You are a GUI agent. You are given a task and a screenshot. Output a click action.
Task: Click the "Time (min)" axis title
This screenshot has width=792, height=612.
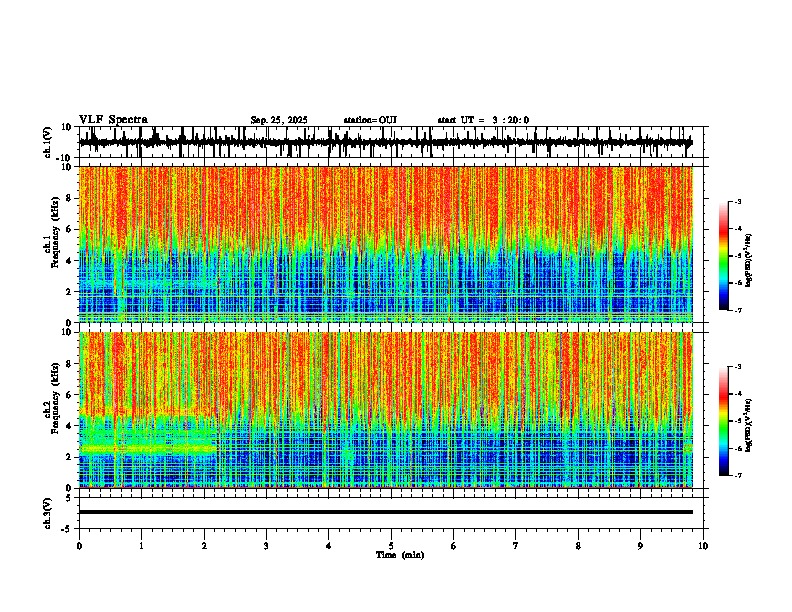(x=400, y=555)
